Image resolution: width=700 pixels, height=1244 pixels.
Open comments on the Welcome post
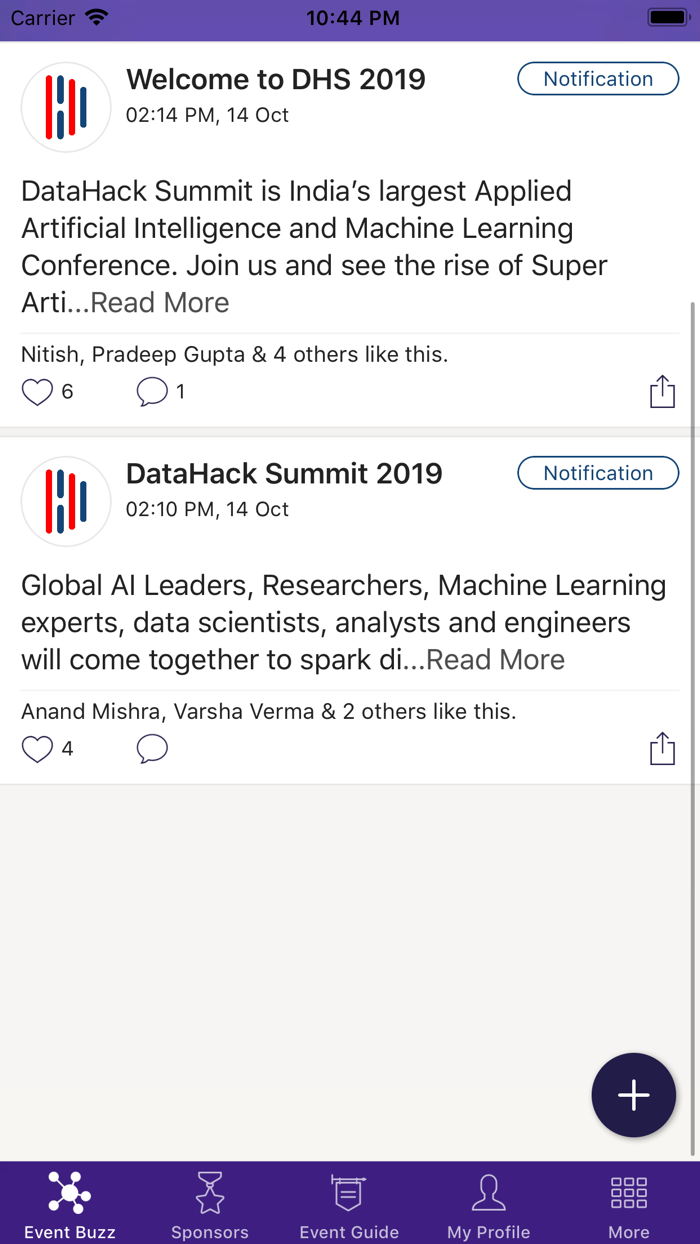click(151, 391)
